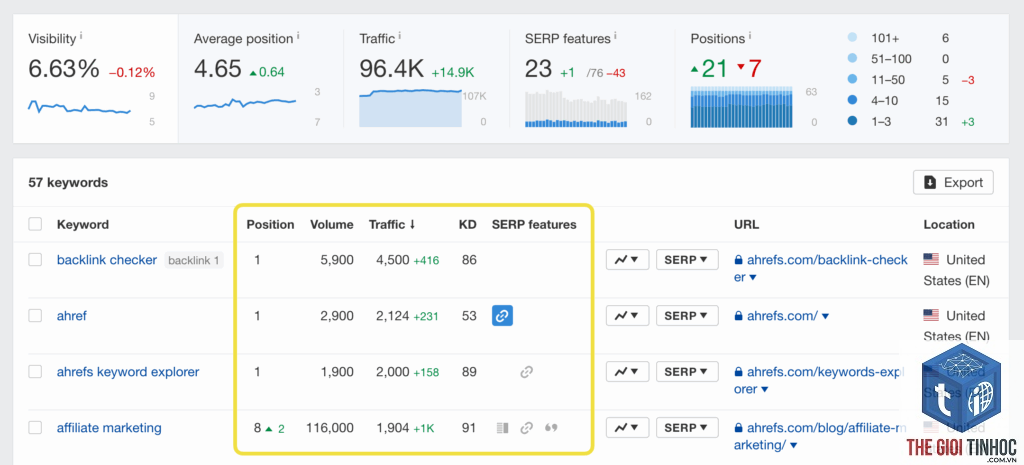Open SERP dropdown for backlink checker
The height and width of the screenshot is (465, 1024).
pos(687,260)
